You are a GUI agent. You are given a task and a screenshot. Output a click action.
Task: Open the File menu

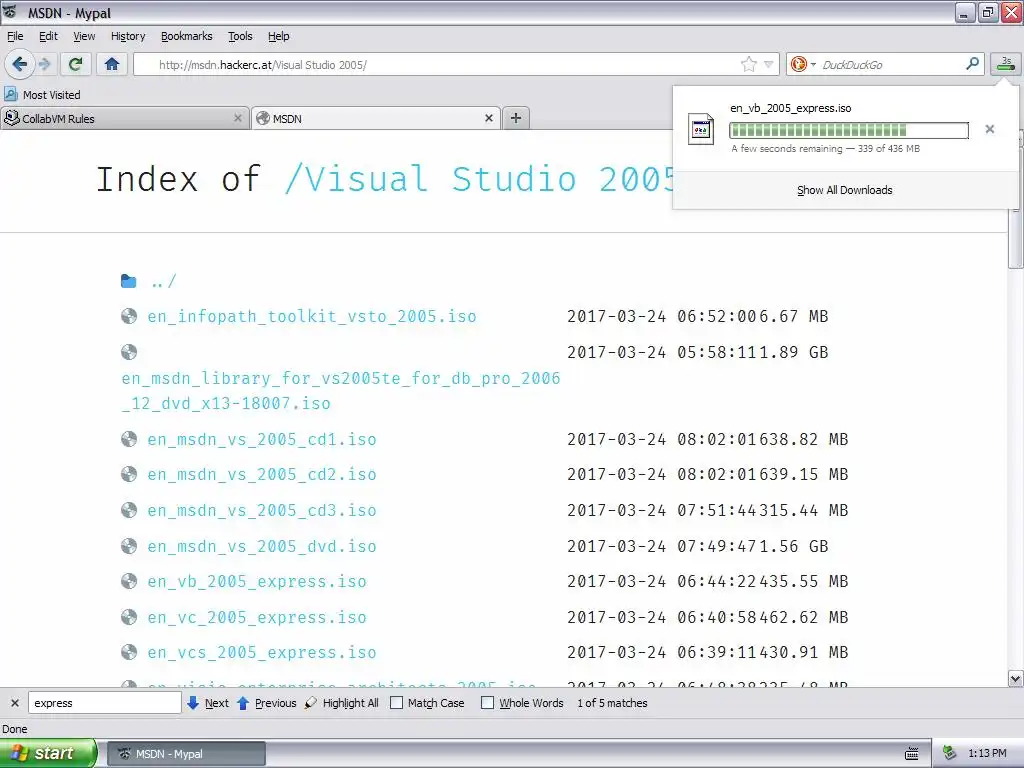coord(15,36)
